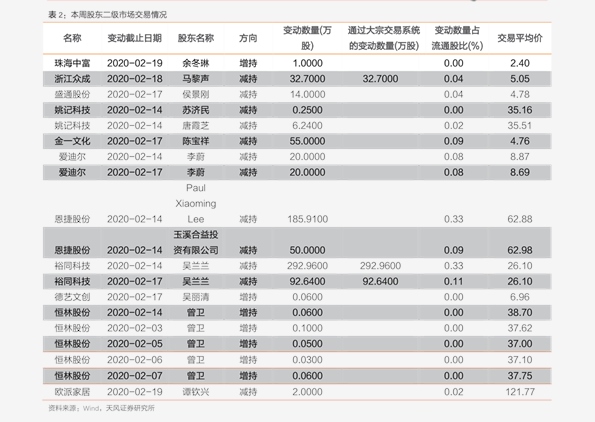Click the 欧派家居 row name cell

[x=72, y=392]
